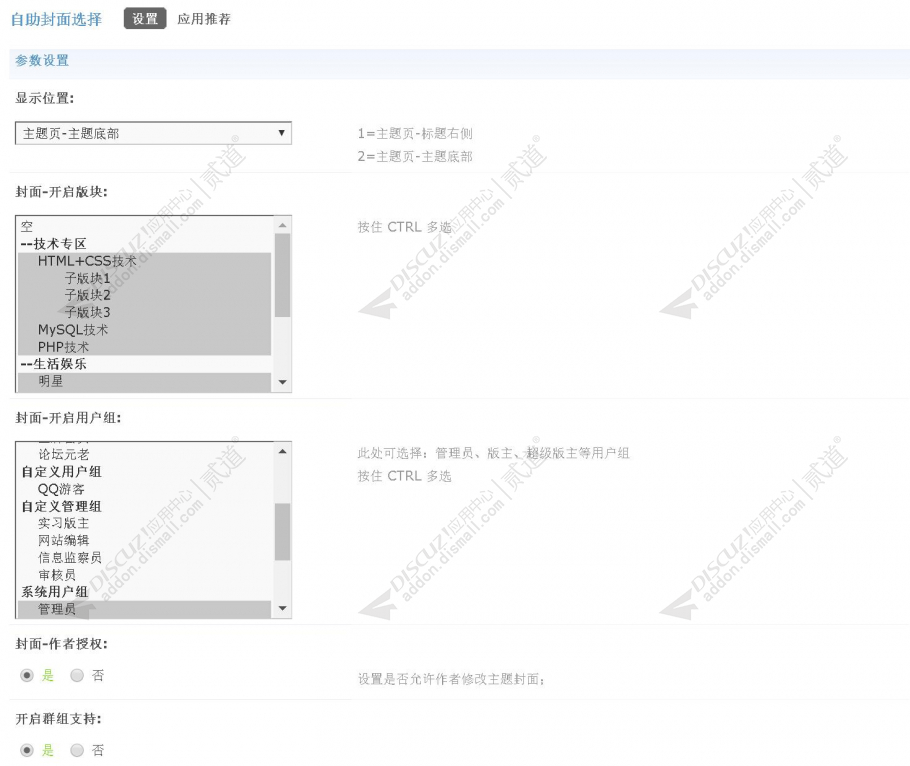This screenshot has height=766, width=910.
Task: Select 论坛元老 in the user group list
Action: click(145, 454)
